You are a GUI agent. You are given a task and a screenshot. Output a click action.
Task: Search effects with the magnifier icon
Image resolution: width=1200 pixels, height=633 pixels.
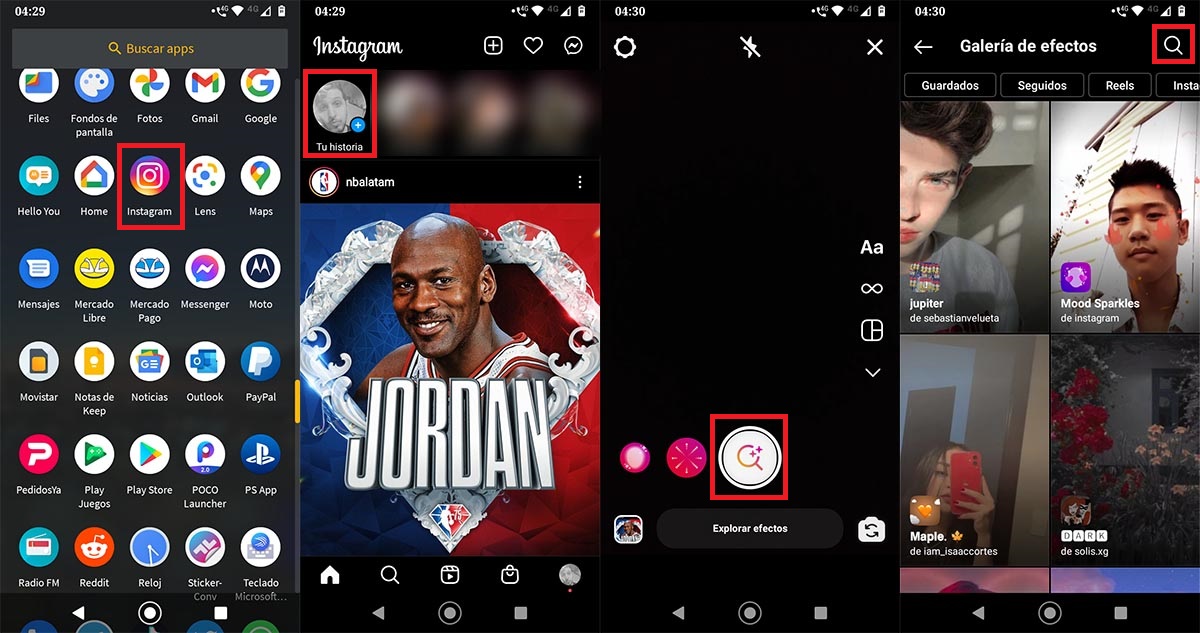coord(1172,46)
